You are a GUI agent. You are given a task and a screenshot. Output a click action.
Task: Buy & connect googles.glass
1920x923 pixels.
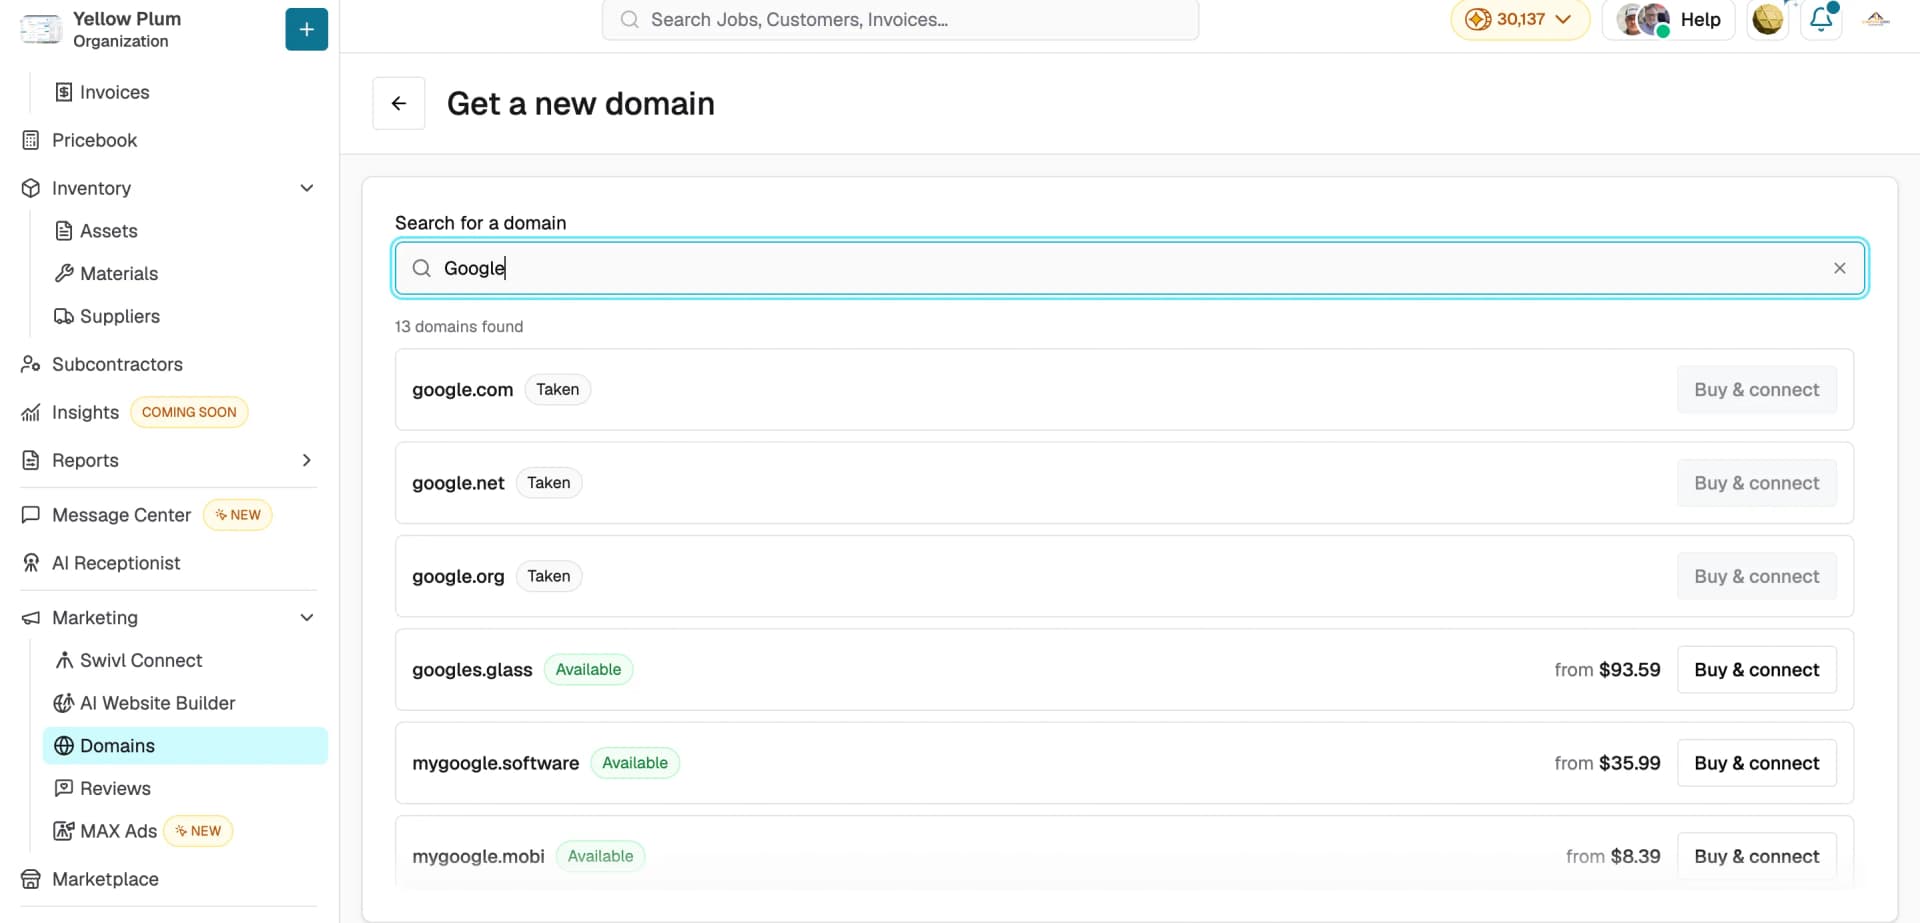1756,670
